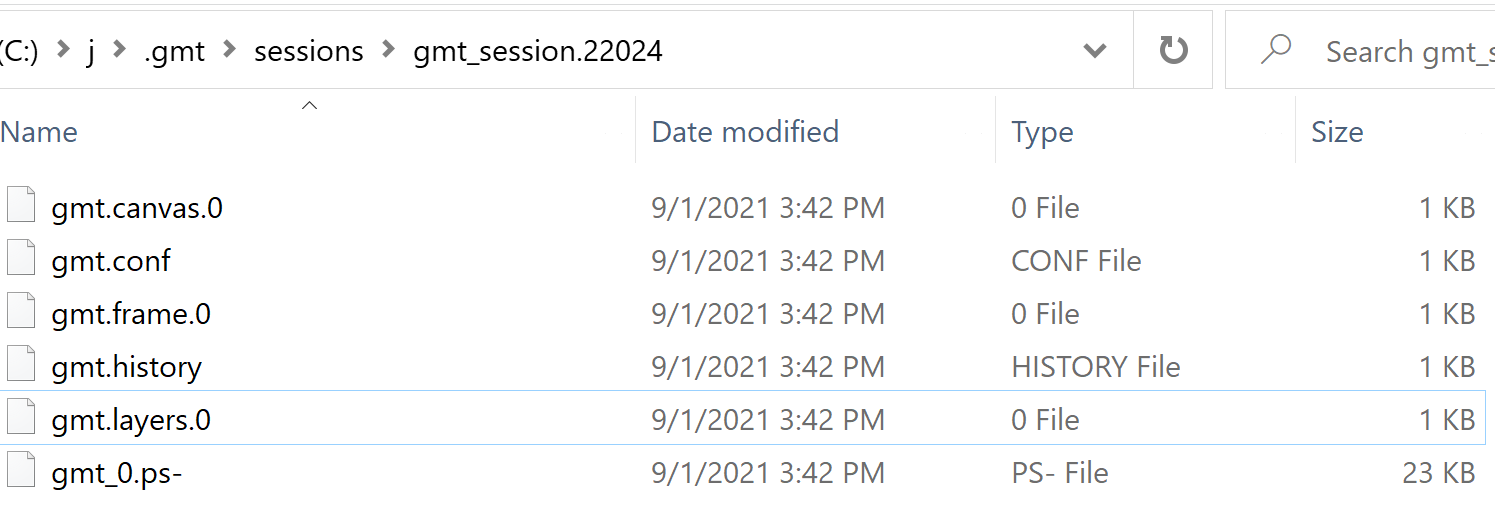This screenshot has height=512, width=1495.
Task: Select the gmt.history file name
Action: click(x=126, y=367)
